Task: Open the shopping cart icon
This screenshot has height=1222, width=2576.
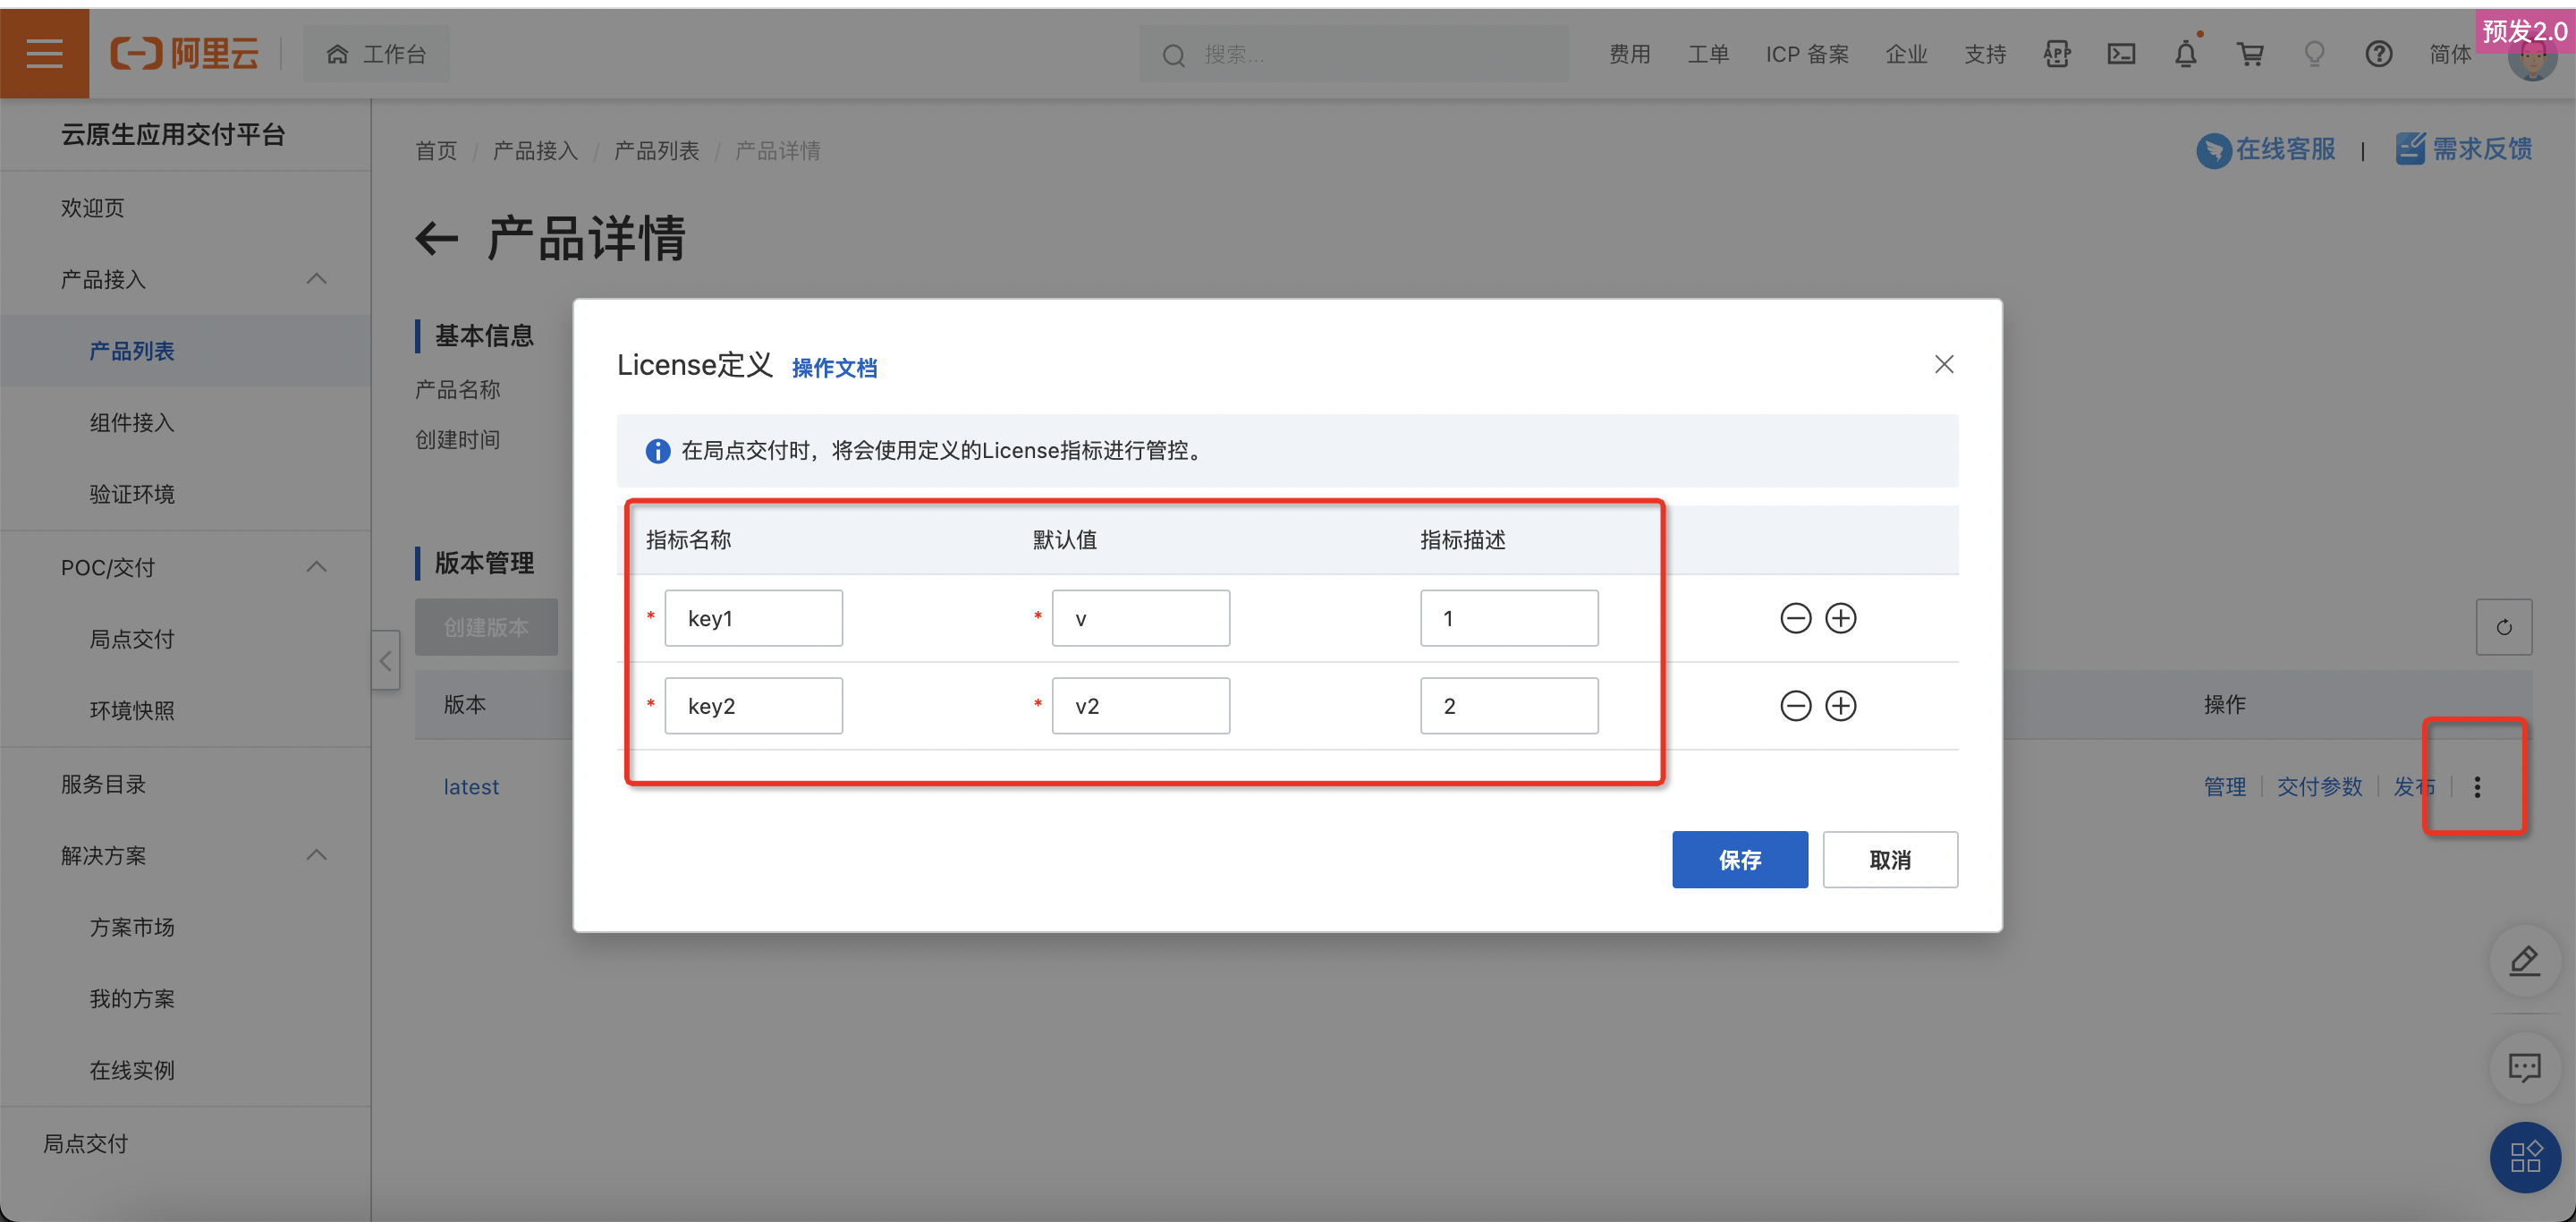Action: tap(2250, 54)
